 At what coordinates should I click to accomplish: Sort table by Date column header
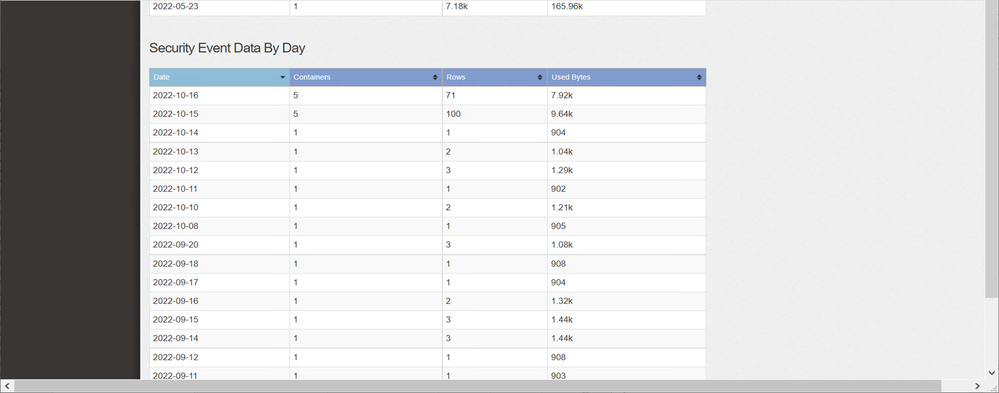click(x=219, y=77)
